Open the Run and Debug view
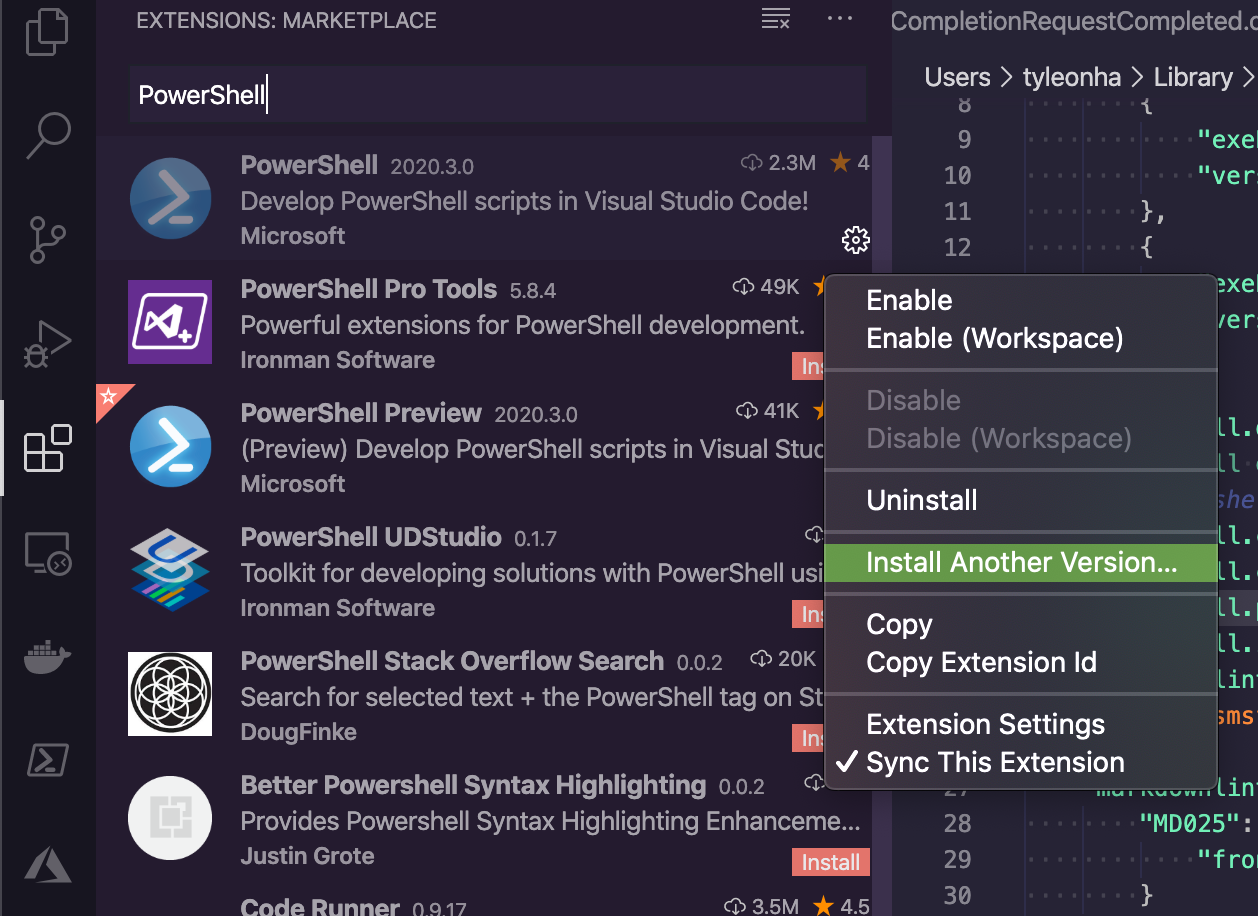 [x=47, y=345]
